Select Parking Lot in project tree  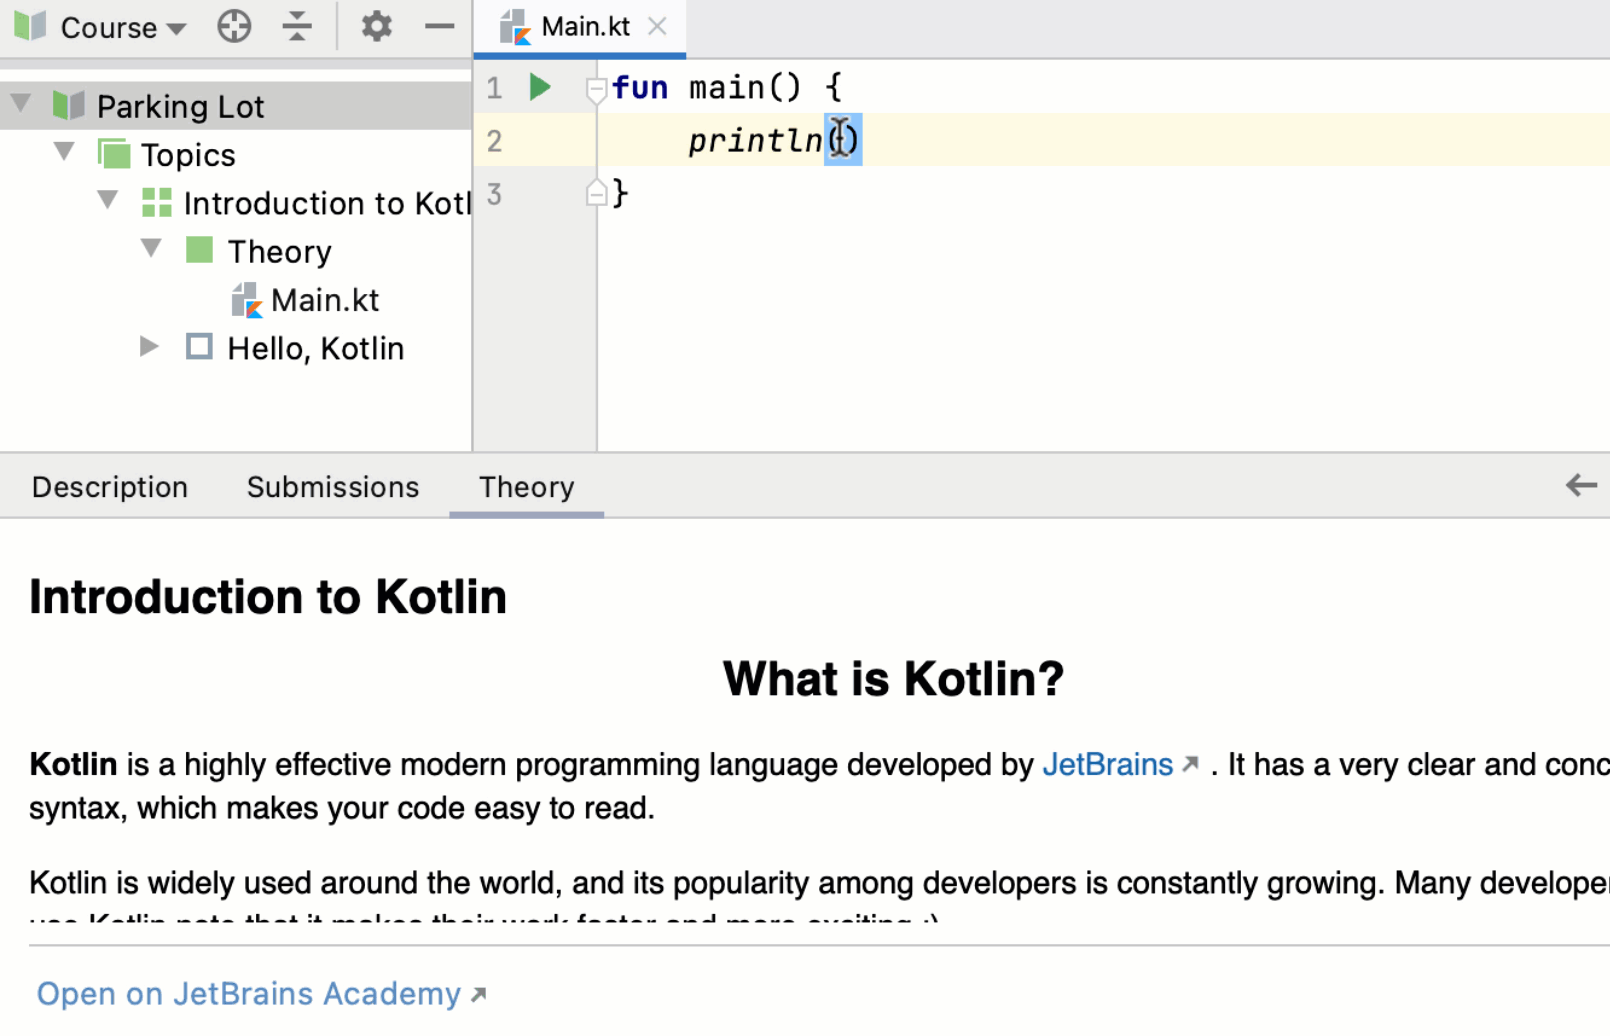tap(180, 106)
